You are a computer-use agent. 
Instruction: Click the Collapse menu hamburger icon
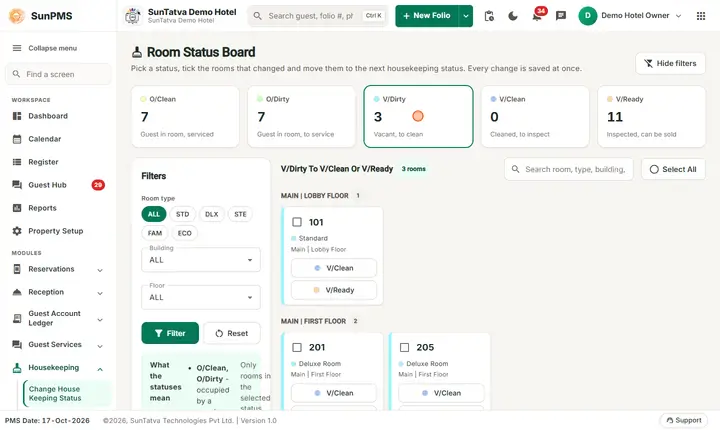pyautogui.click(x=17, y=48)
